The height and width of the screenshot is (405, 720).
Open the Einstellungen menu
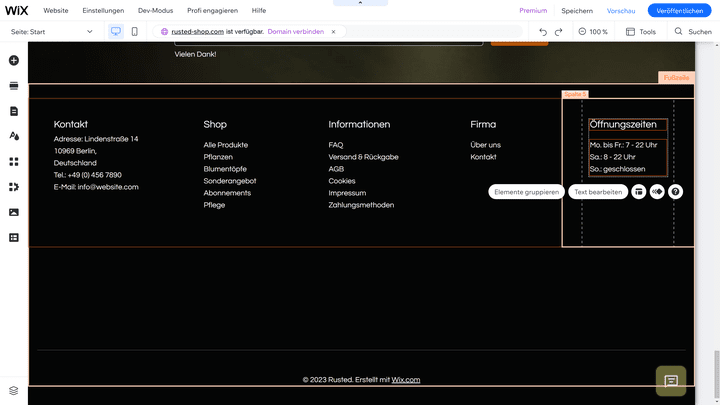(x=103, y=10)
